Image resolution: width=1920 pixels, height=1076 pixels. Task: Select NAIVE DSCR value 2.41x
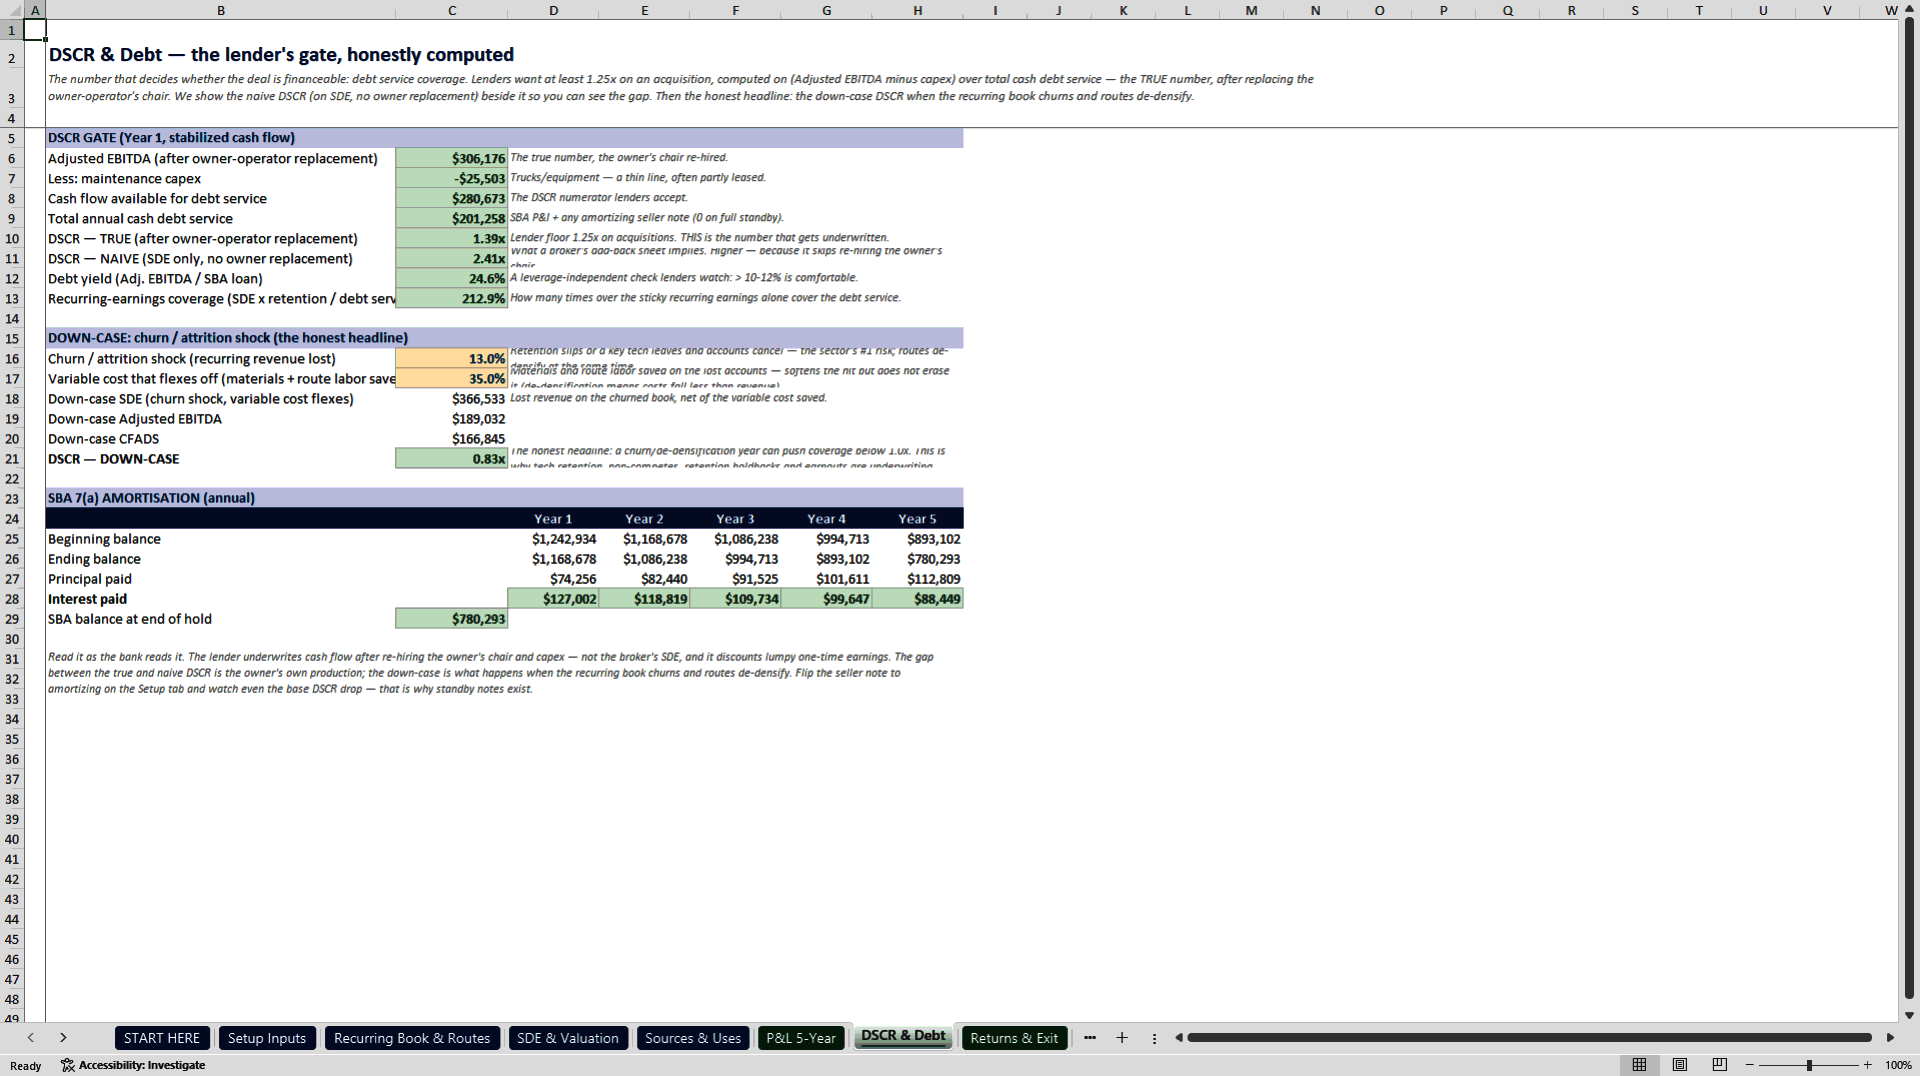click(452, 259)
